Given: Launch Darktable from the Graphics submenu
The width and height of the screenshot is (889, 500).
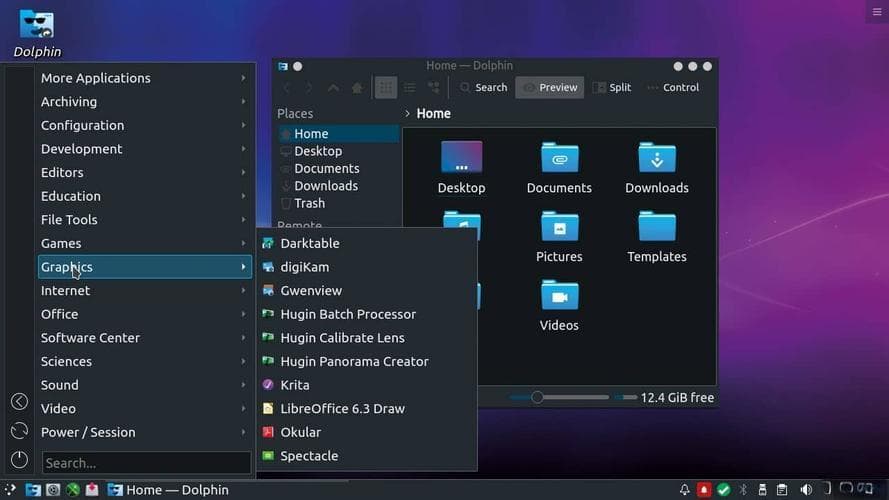Looking at the screenshot, I should click(x=367, y=243).
